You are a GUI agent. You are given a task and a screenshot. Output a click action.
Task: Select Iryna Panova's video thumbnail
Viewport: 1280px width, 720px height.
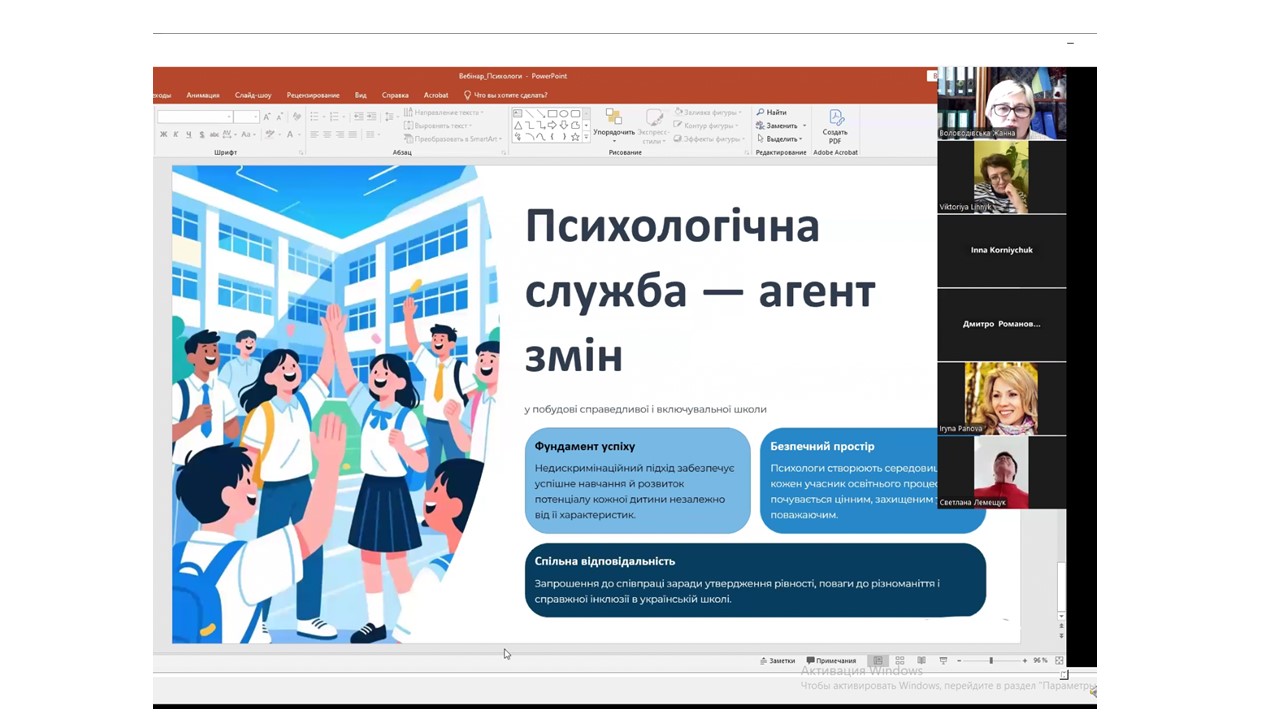click(1001, 398)
